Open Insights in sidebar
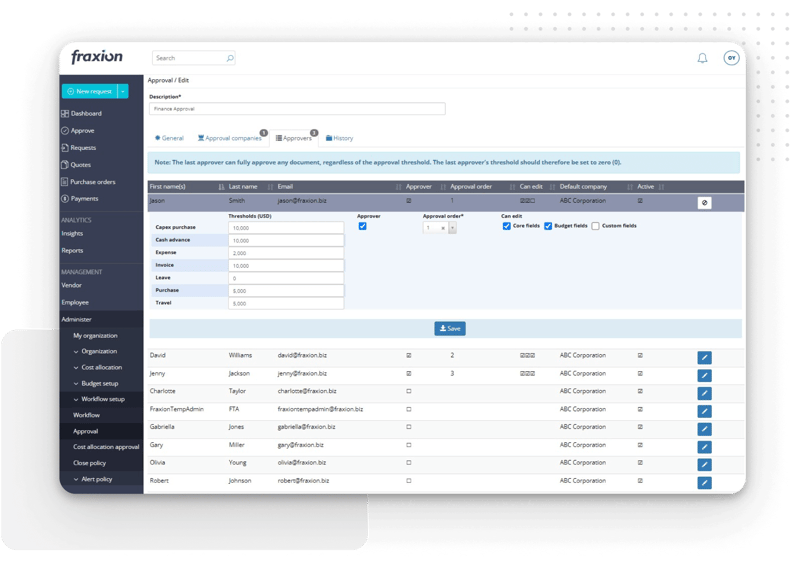 pos(72,234)
